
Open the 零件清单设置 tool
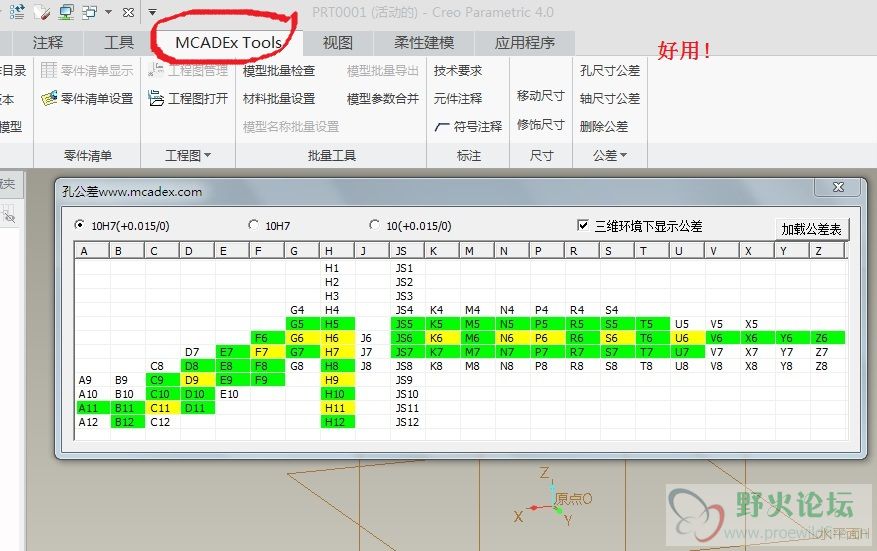pyautogui.click(x=87, y=98)
